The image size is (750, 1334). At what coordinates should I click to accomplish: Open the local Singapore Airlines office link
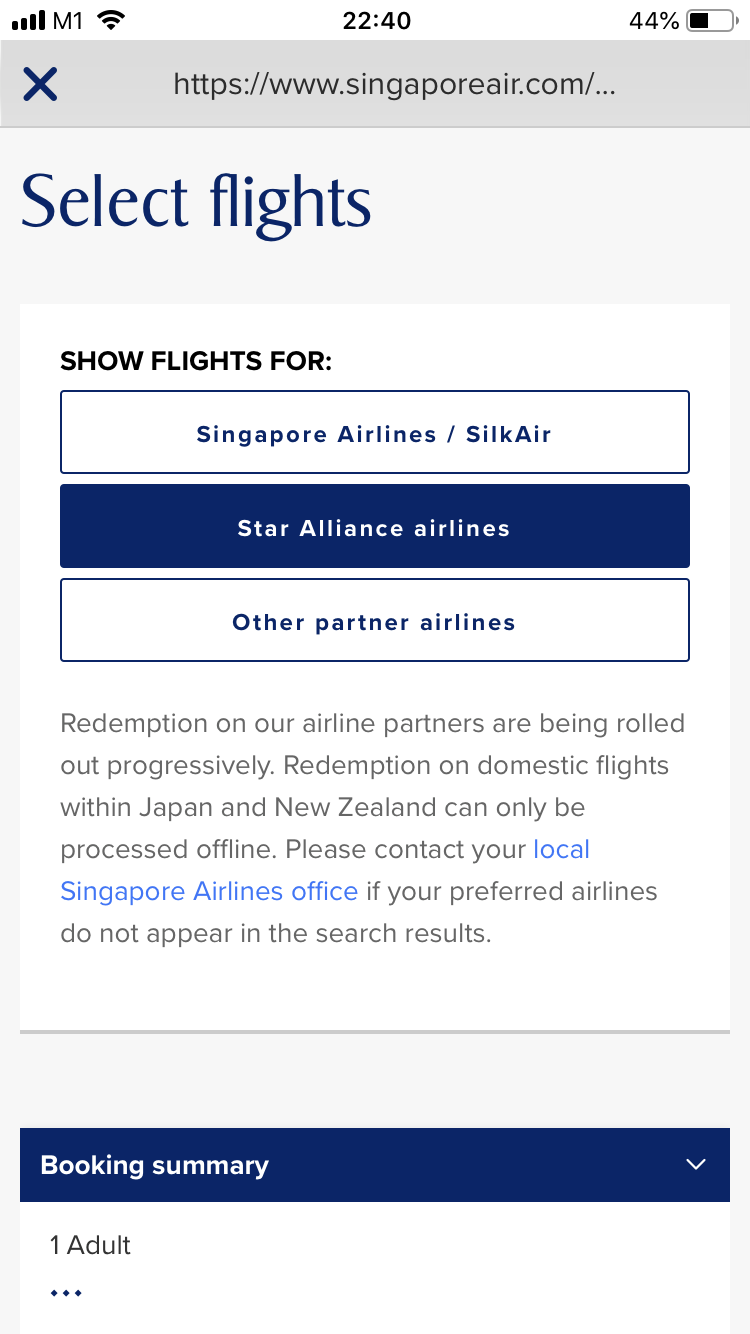point(561,849)
